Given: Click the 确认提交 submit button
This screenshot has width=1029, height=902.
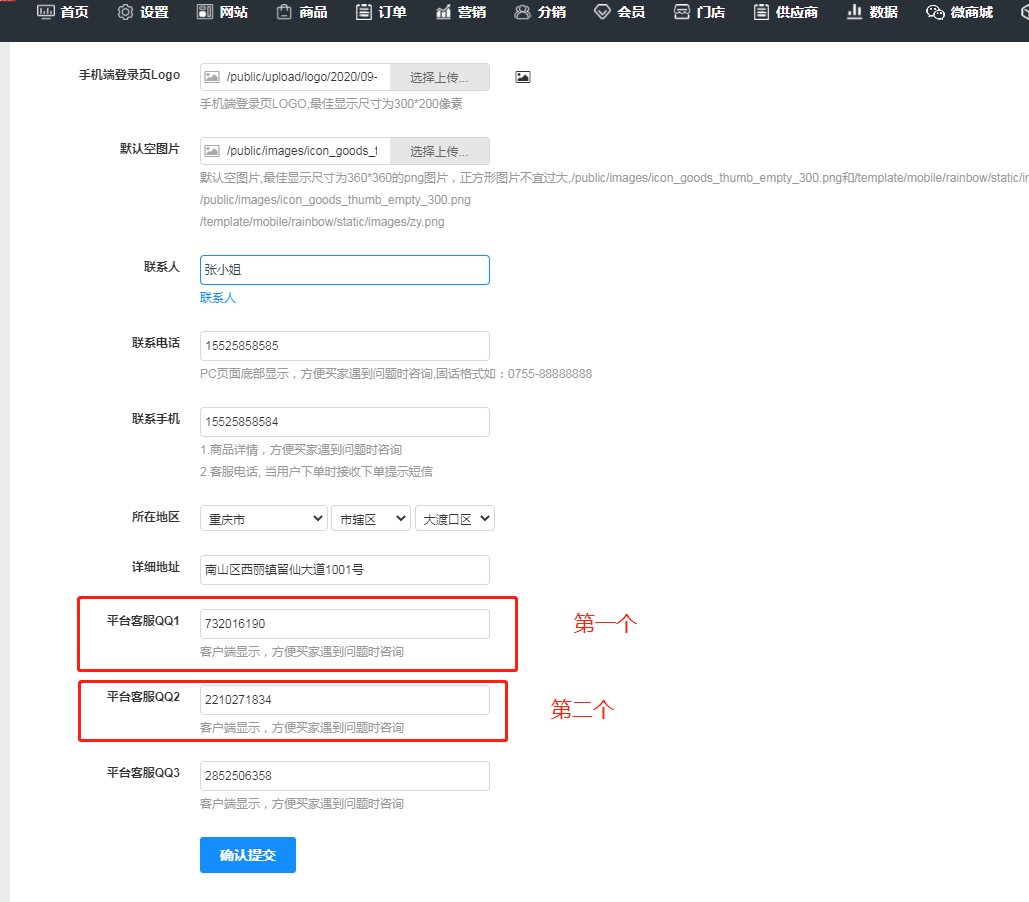Looking at the screenshot, I should [247, 855].
